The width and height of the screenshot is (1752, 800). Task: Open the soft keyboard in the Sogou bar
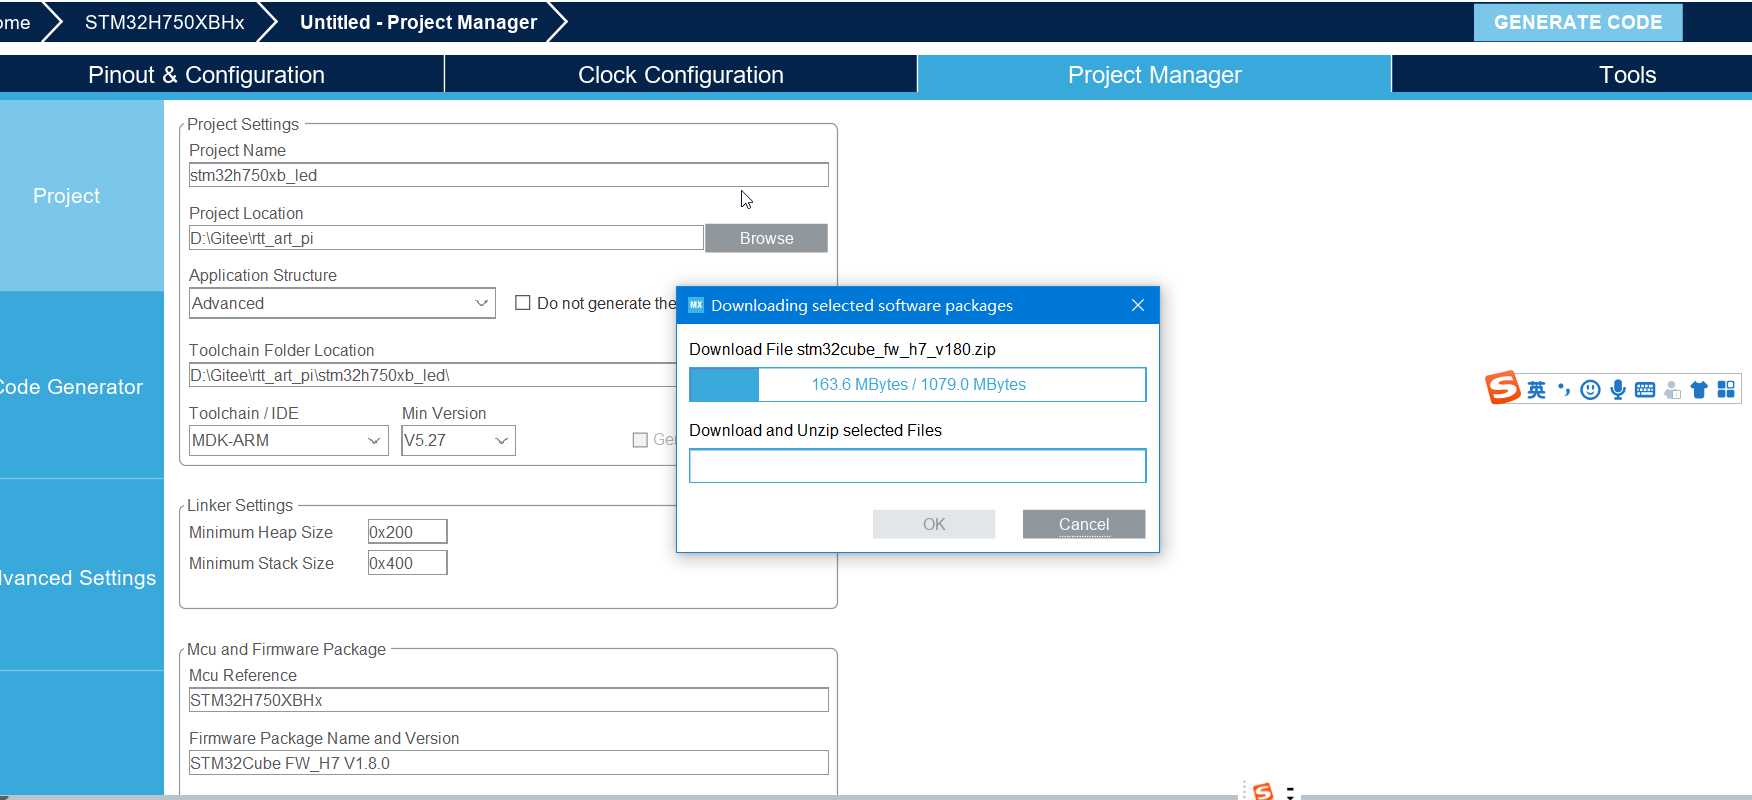[1645, 390]
